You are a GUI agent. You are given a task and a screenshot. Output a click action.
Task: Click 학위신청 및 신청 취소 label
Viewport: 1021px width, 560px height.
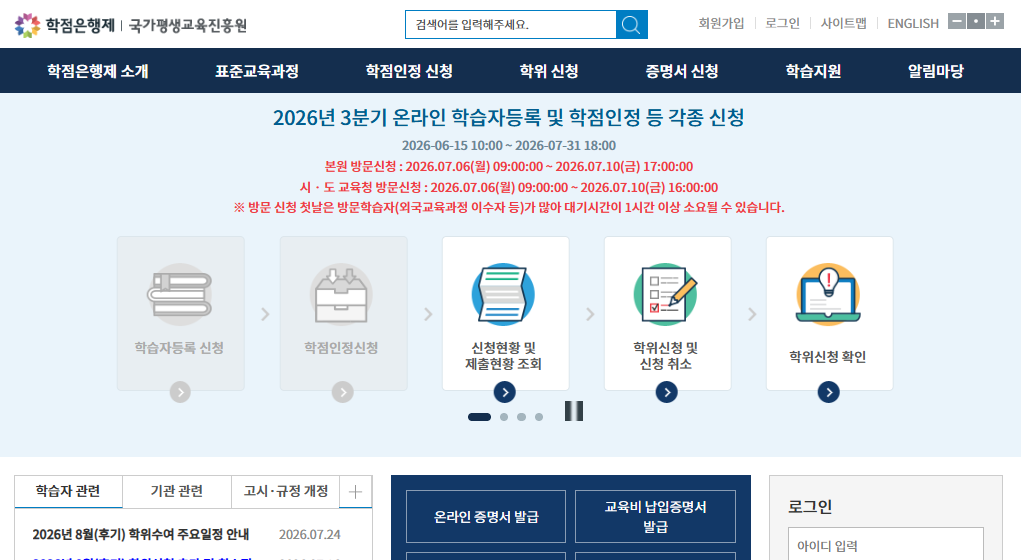(x=665, y=356)
